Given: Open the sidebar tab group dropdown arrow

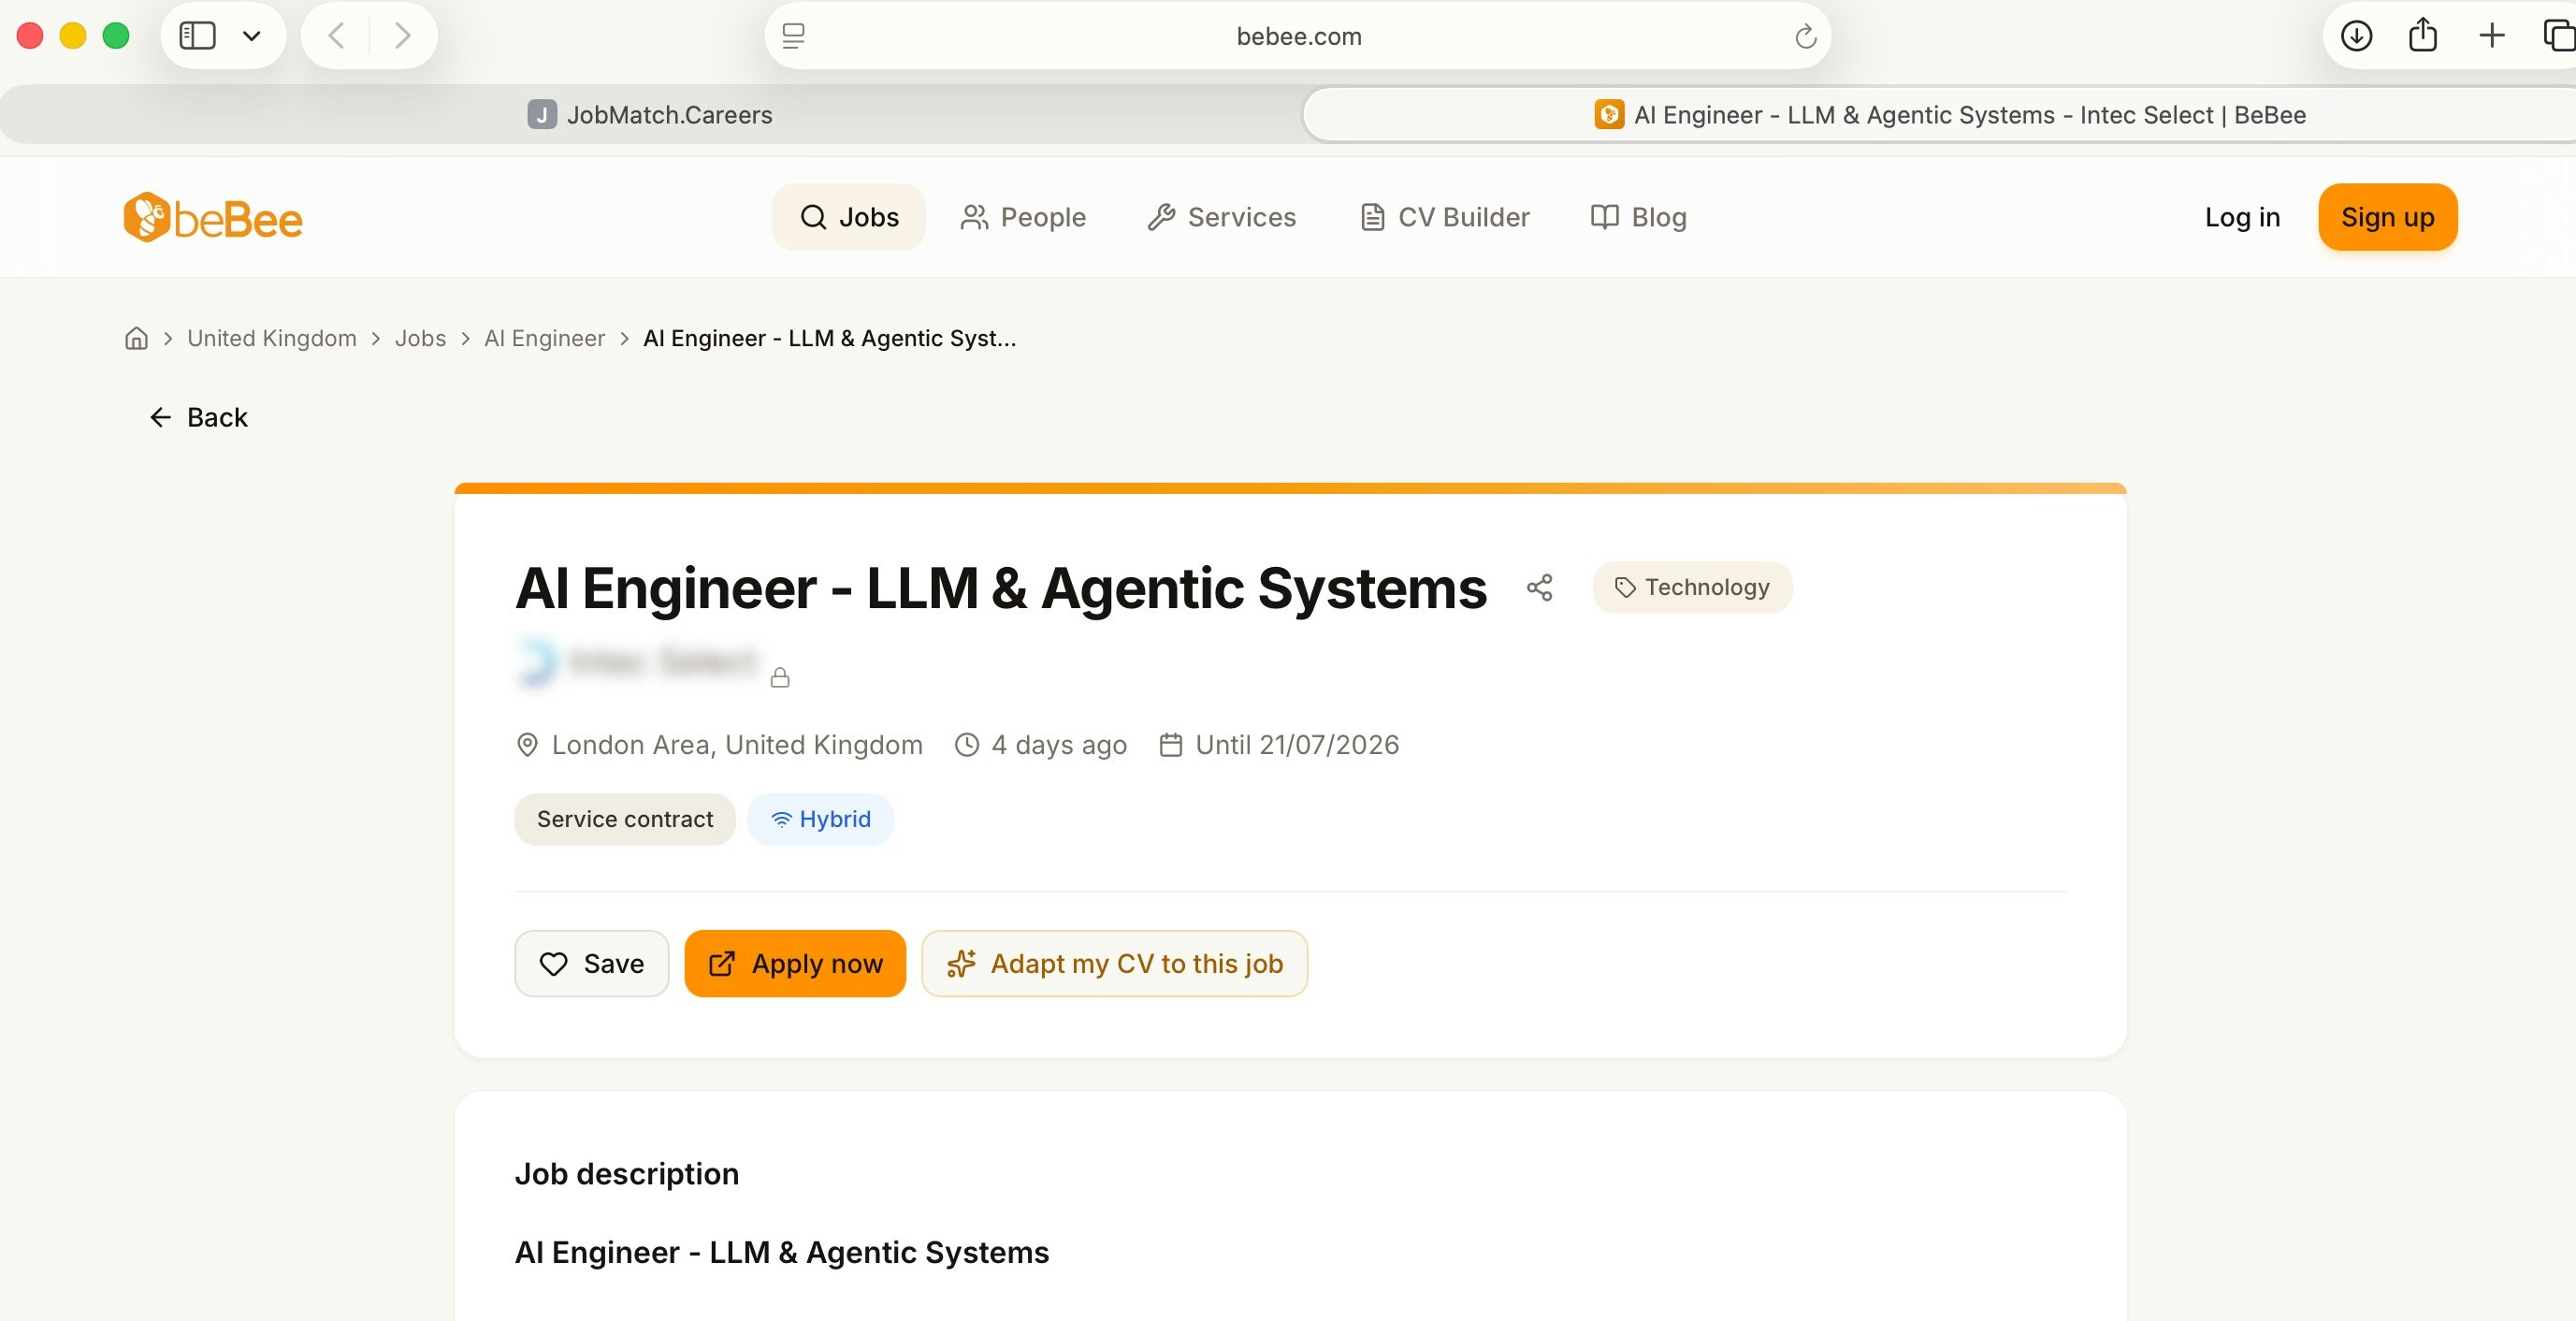Looking at the screenshot, I should tap(252, 36).
